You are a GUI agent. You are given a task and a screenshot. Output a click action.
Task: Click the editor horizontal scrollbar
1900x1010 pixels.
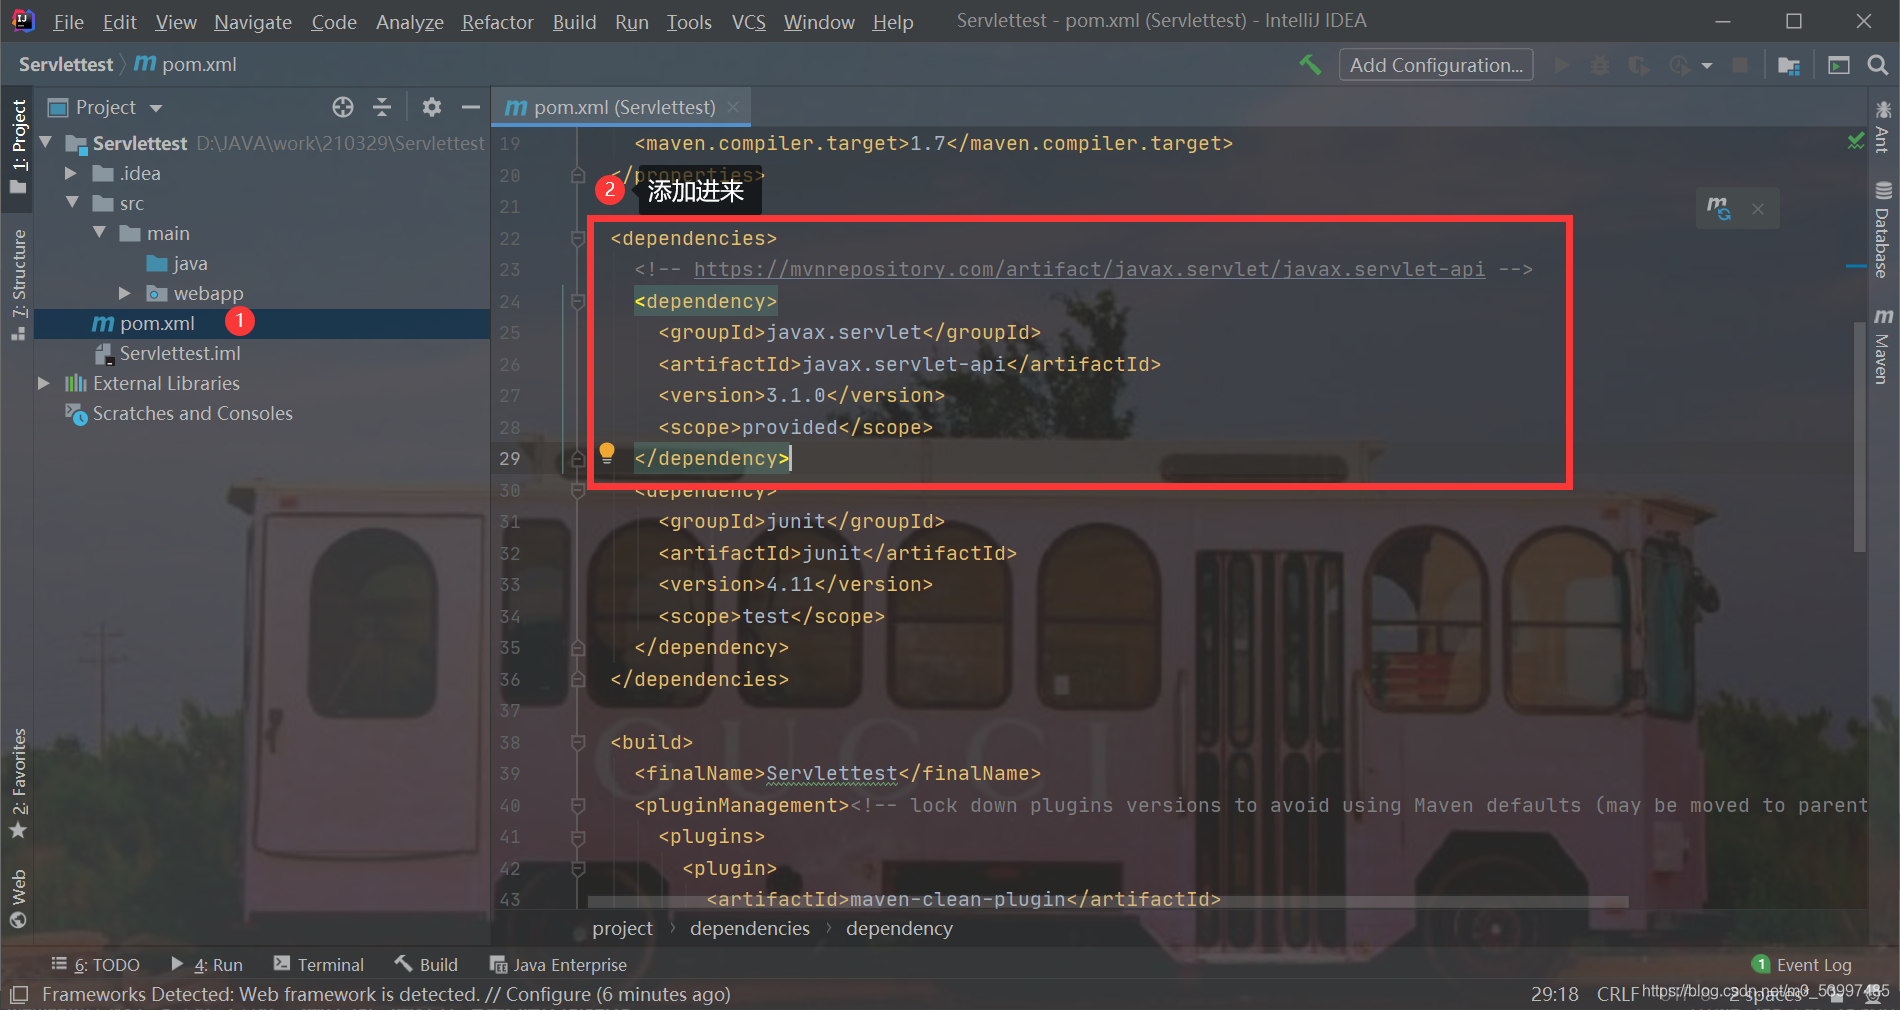point(1108,902)
